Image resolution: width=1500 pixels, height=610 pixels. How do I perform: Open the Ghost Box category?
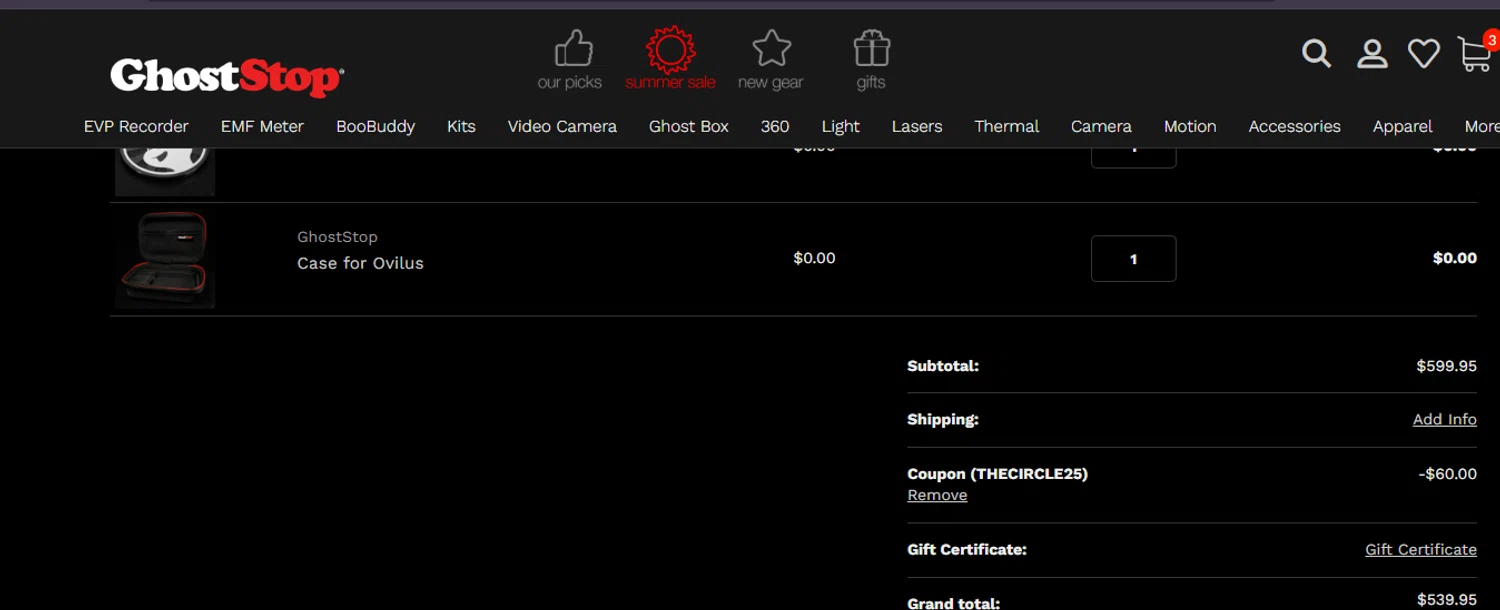coord(689,126)
